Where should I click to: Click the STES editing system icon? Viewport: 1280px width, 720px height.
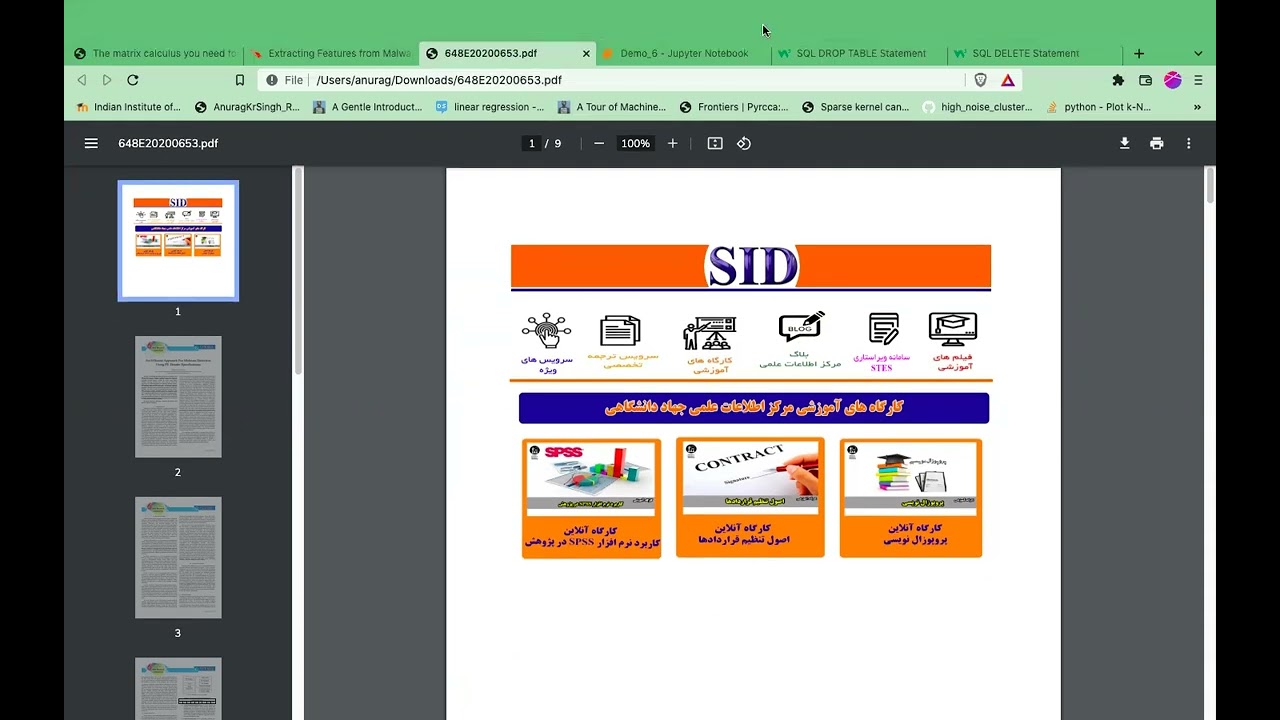coord(883,328)
